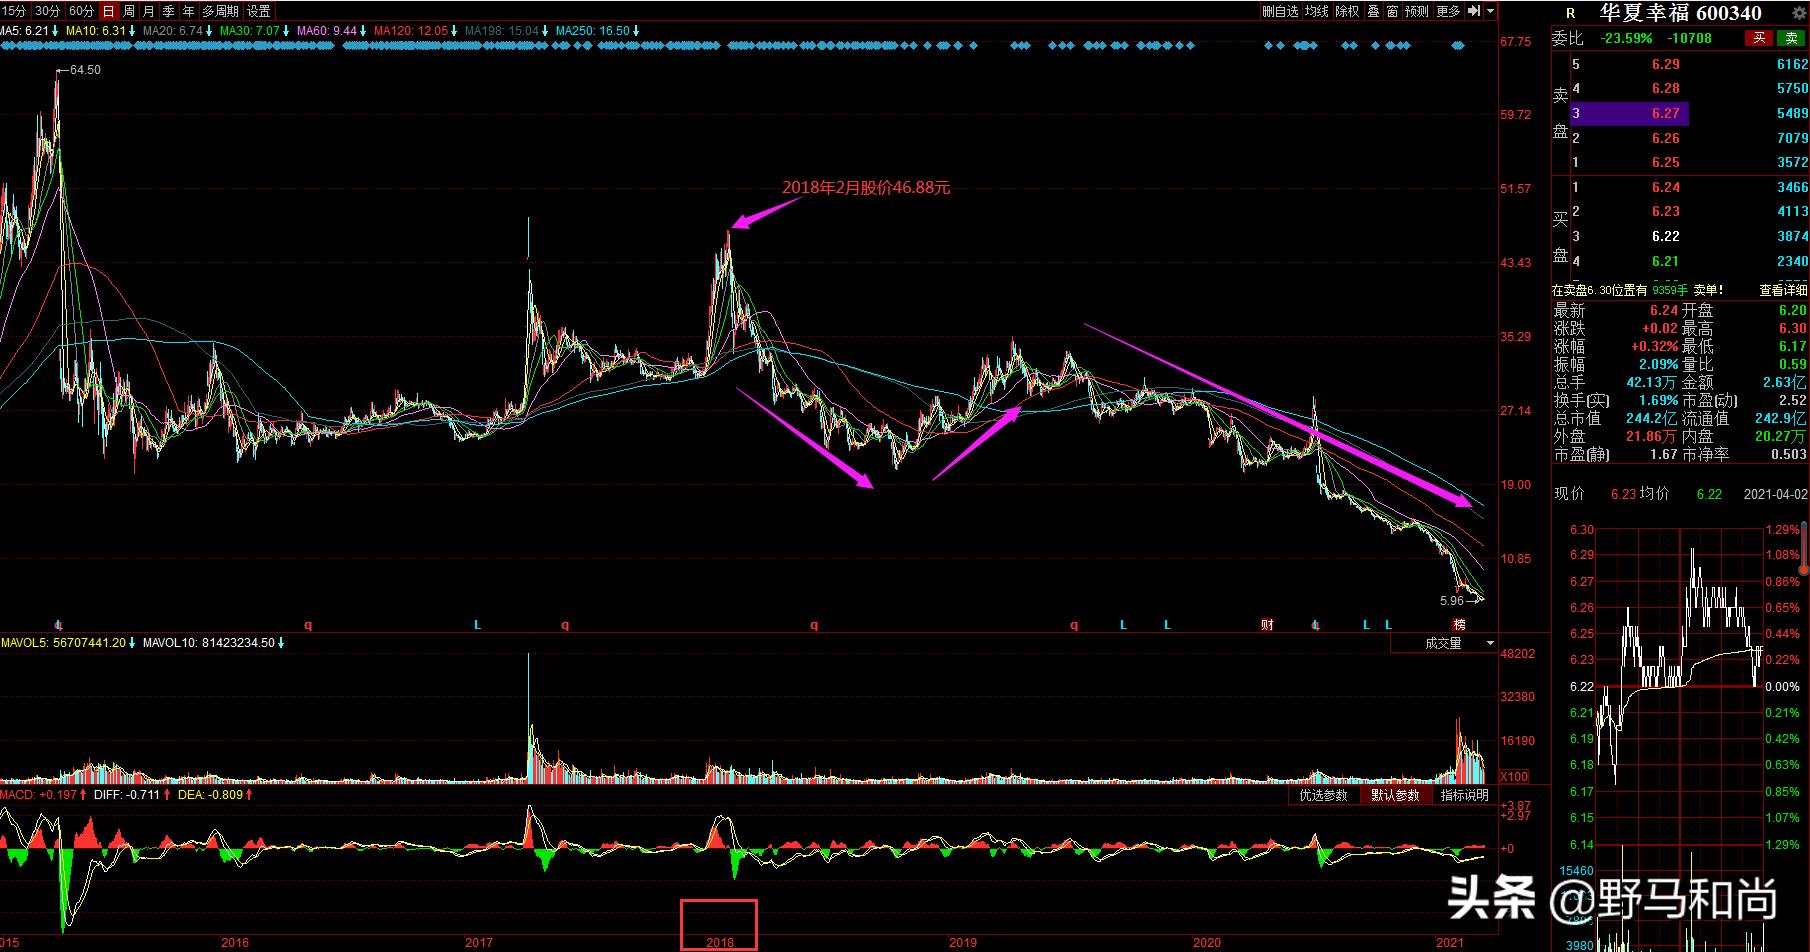The image size is (1810, 952).
Task: Select the 日 daily chart tab
Action: tap(108, 12)
